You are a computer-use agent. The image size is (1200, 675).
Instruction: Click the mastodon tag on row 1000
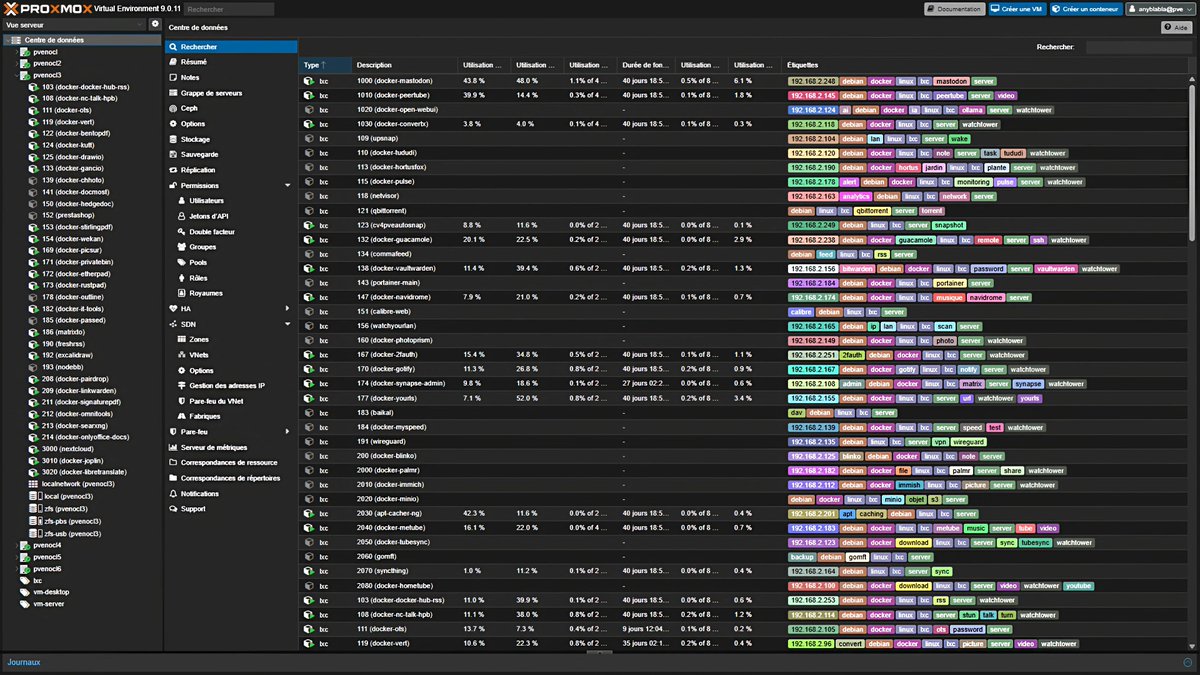coord(951,80)
